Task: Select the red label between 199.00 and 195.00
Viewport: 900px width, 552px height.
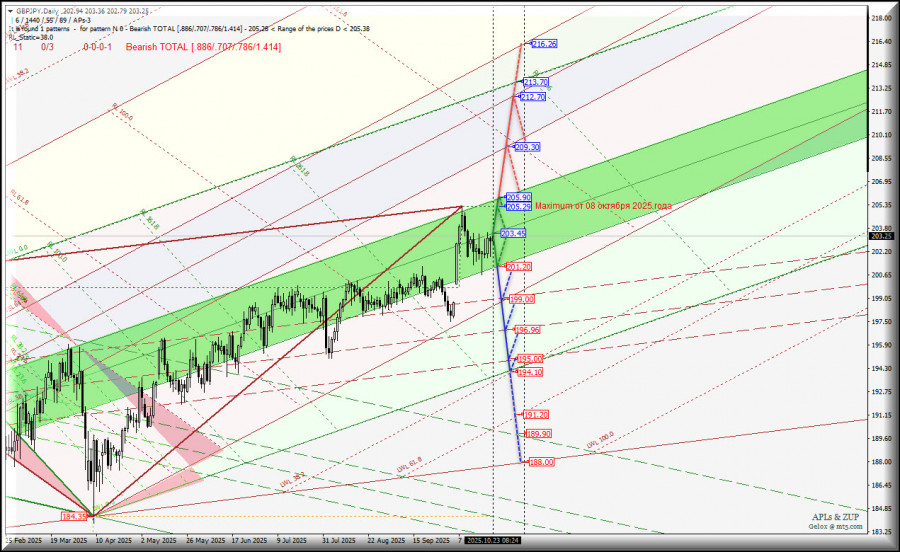Action: (x=527, y=330)
